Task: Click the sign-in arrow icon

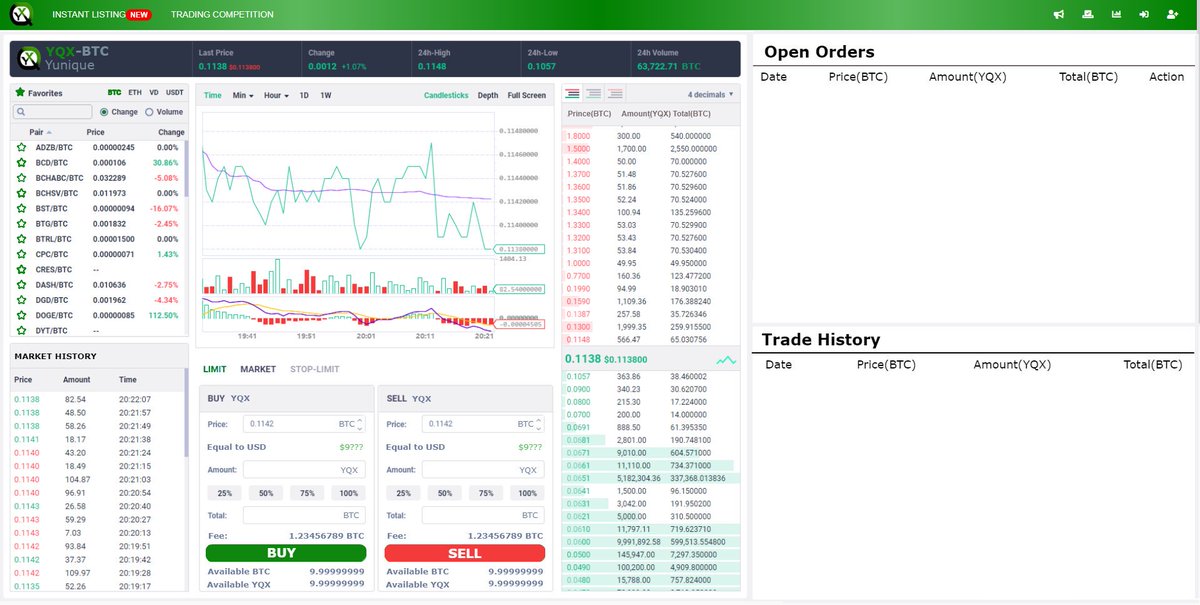Action: [x=1144, y=15]
